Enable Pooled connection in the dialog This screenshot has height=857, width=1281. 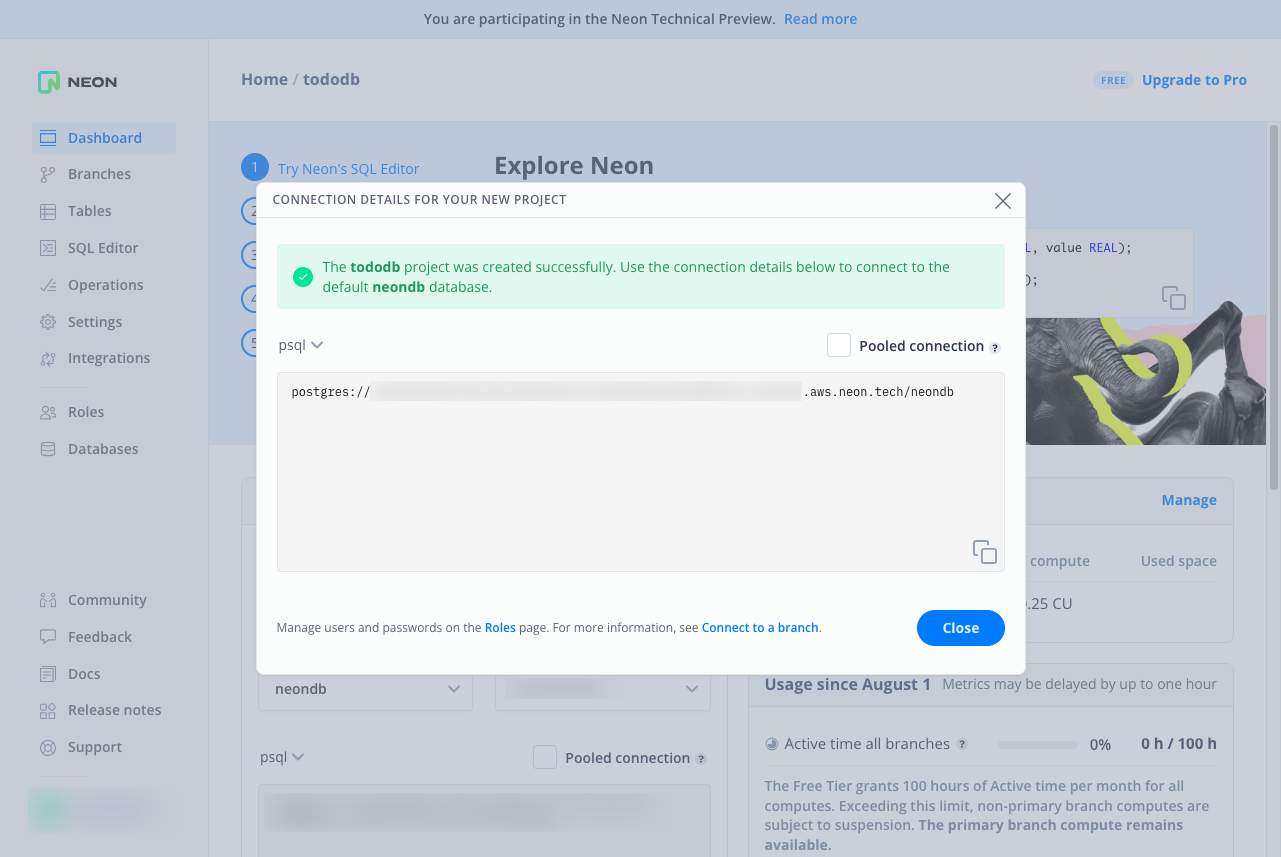tap(839, 345)
